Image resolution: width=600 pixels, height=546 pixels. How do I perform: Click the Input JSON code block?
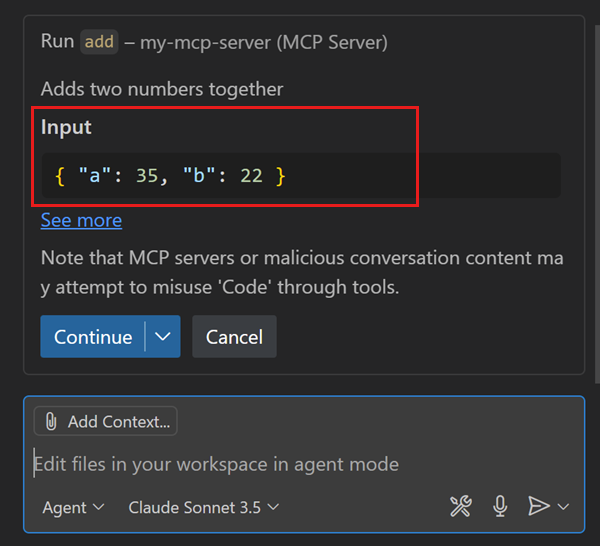(x=300, y=176)
